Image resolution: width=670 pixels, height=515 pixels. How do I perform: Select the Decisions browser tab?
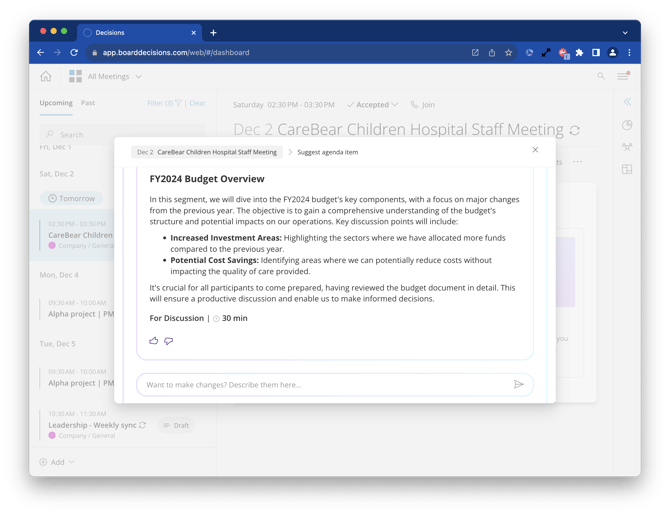[138, 32]
